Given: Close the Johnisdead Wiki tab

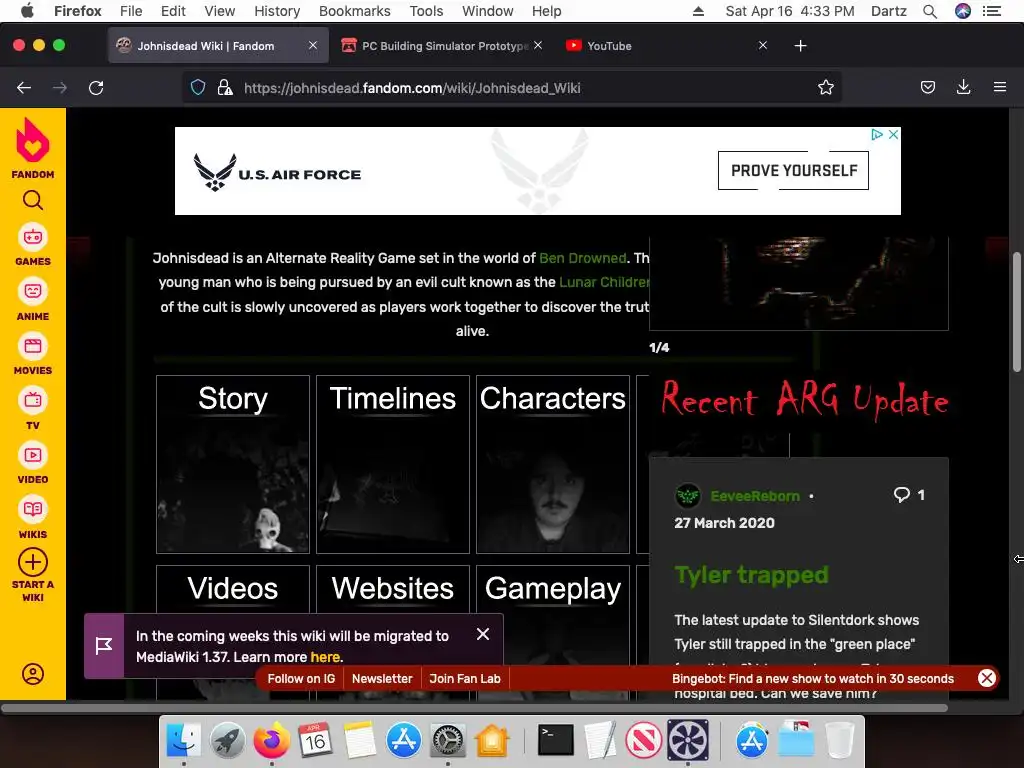Looking at the screenshot, I should tap(313, 45).
